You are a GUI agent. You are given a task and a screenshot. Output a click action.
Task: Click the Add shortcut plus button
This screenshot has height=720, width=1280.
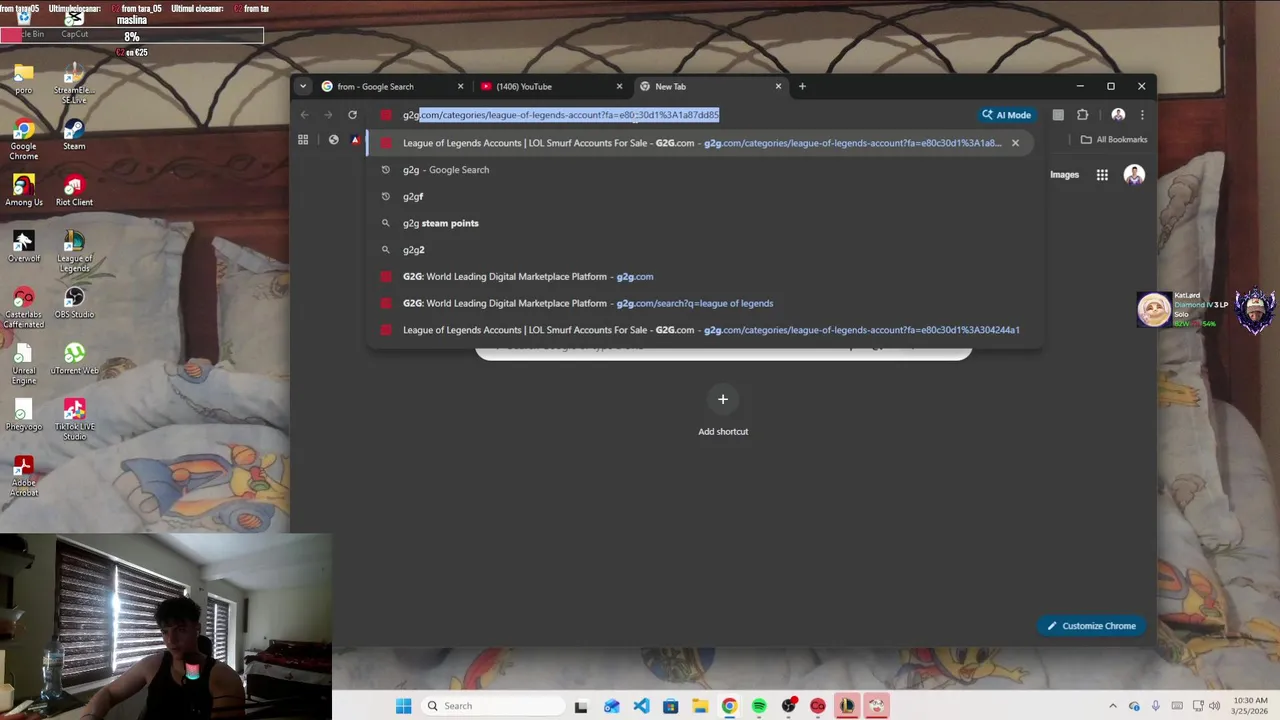click(723, 399)
